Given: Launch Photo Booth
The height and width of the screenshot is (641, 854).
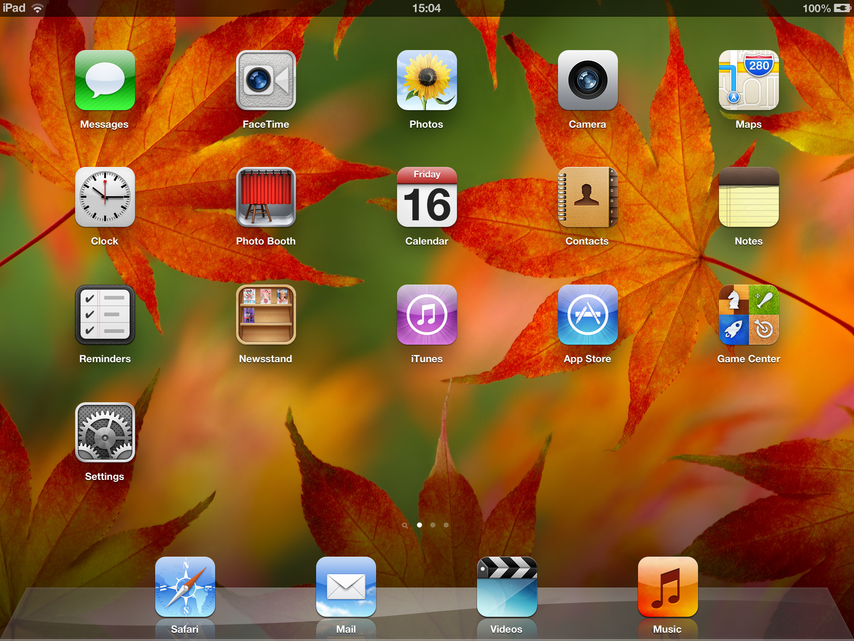Looking at the screenshot, I should (x=266, y=197).
